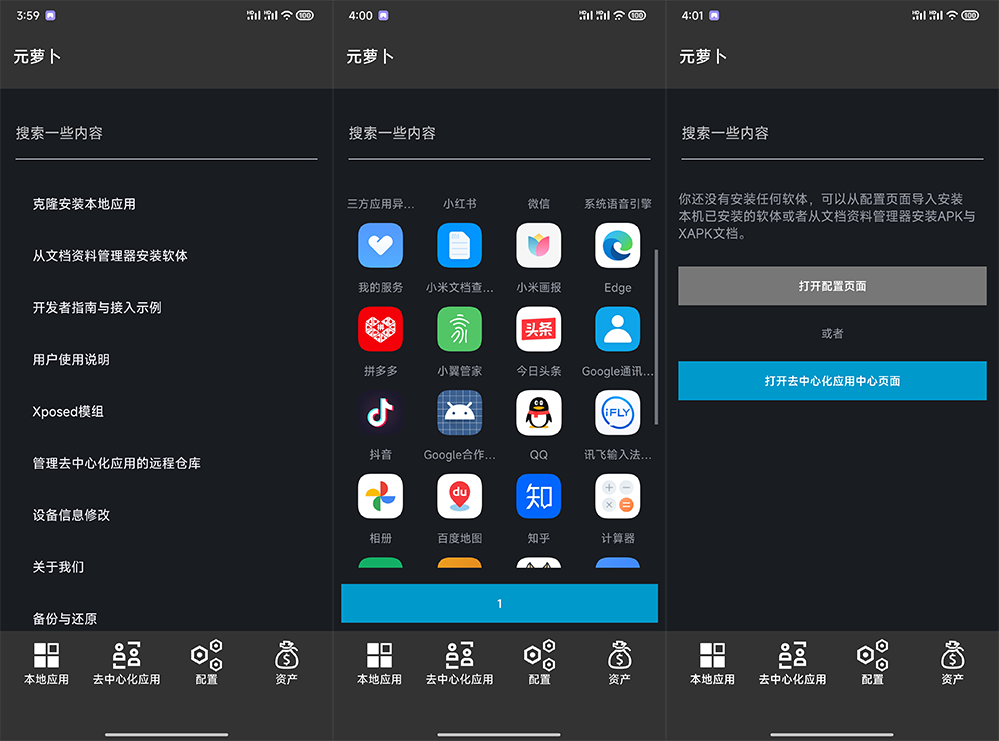Image resolution: width=999 pixels, height=741 pixels.
Task: Open 资产 tab in middle screen
Action: 619,663
